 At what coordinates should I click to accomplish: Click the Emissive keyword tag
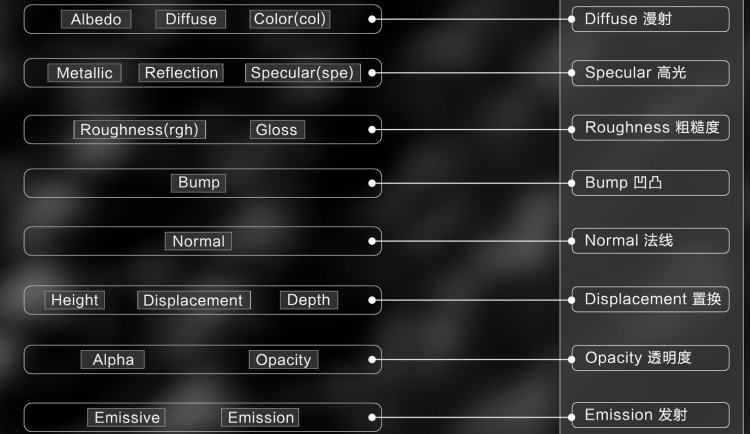tap(126, 417)
